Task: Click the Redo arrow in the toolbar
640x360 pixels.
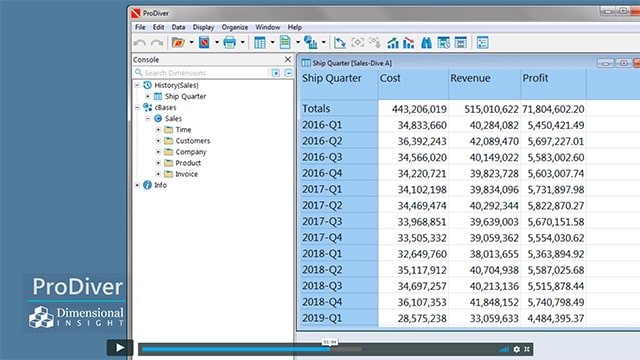Action: click(x=157, y=43)
